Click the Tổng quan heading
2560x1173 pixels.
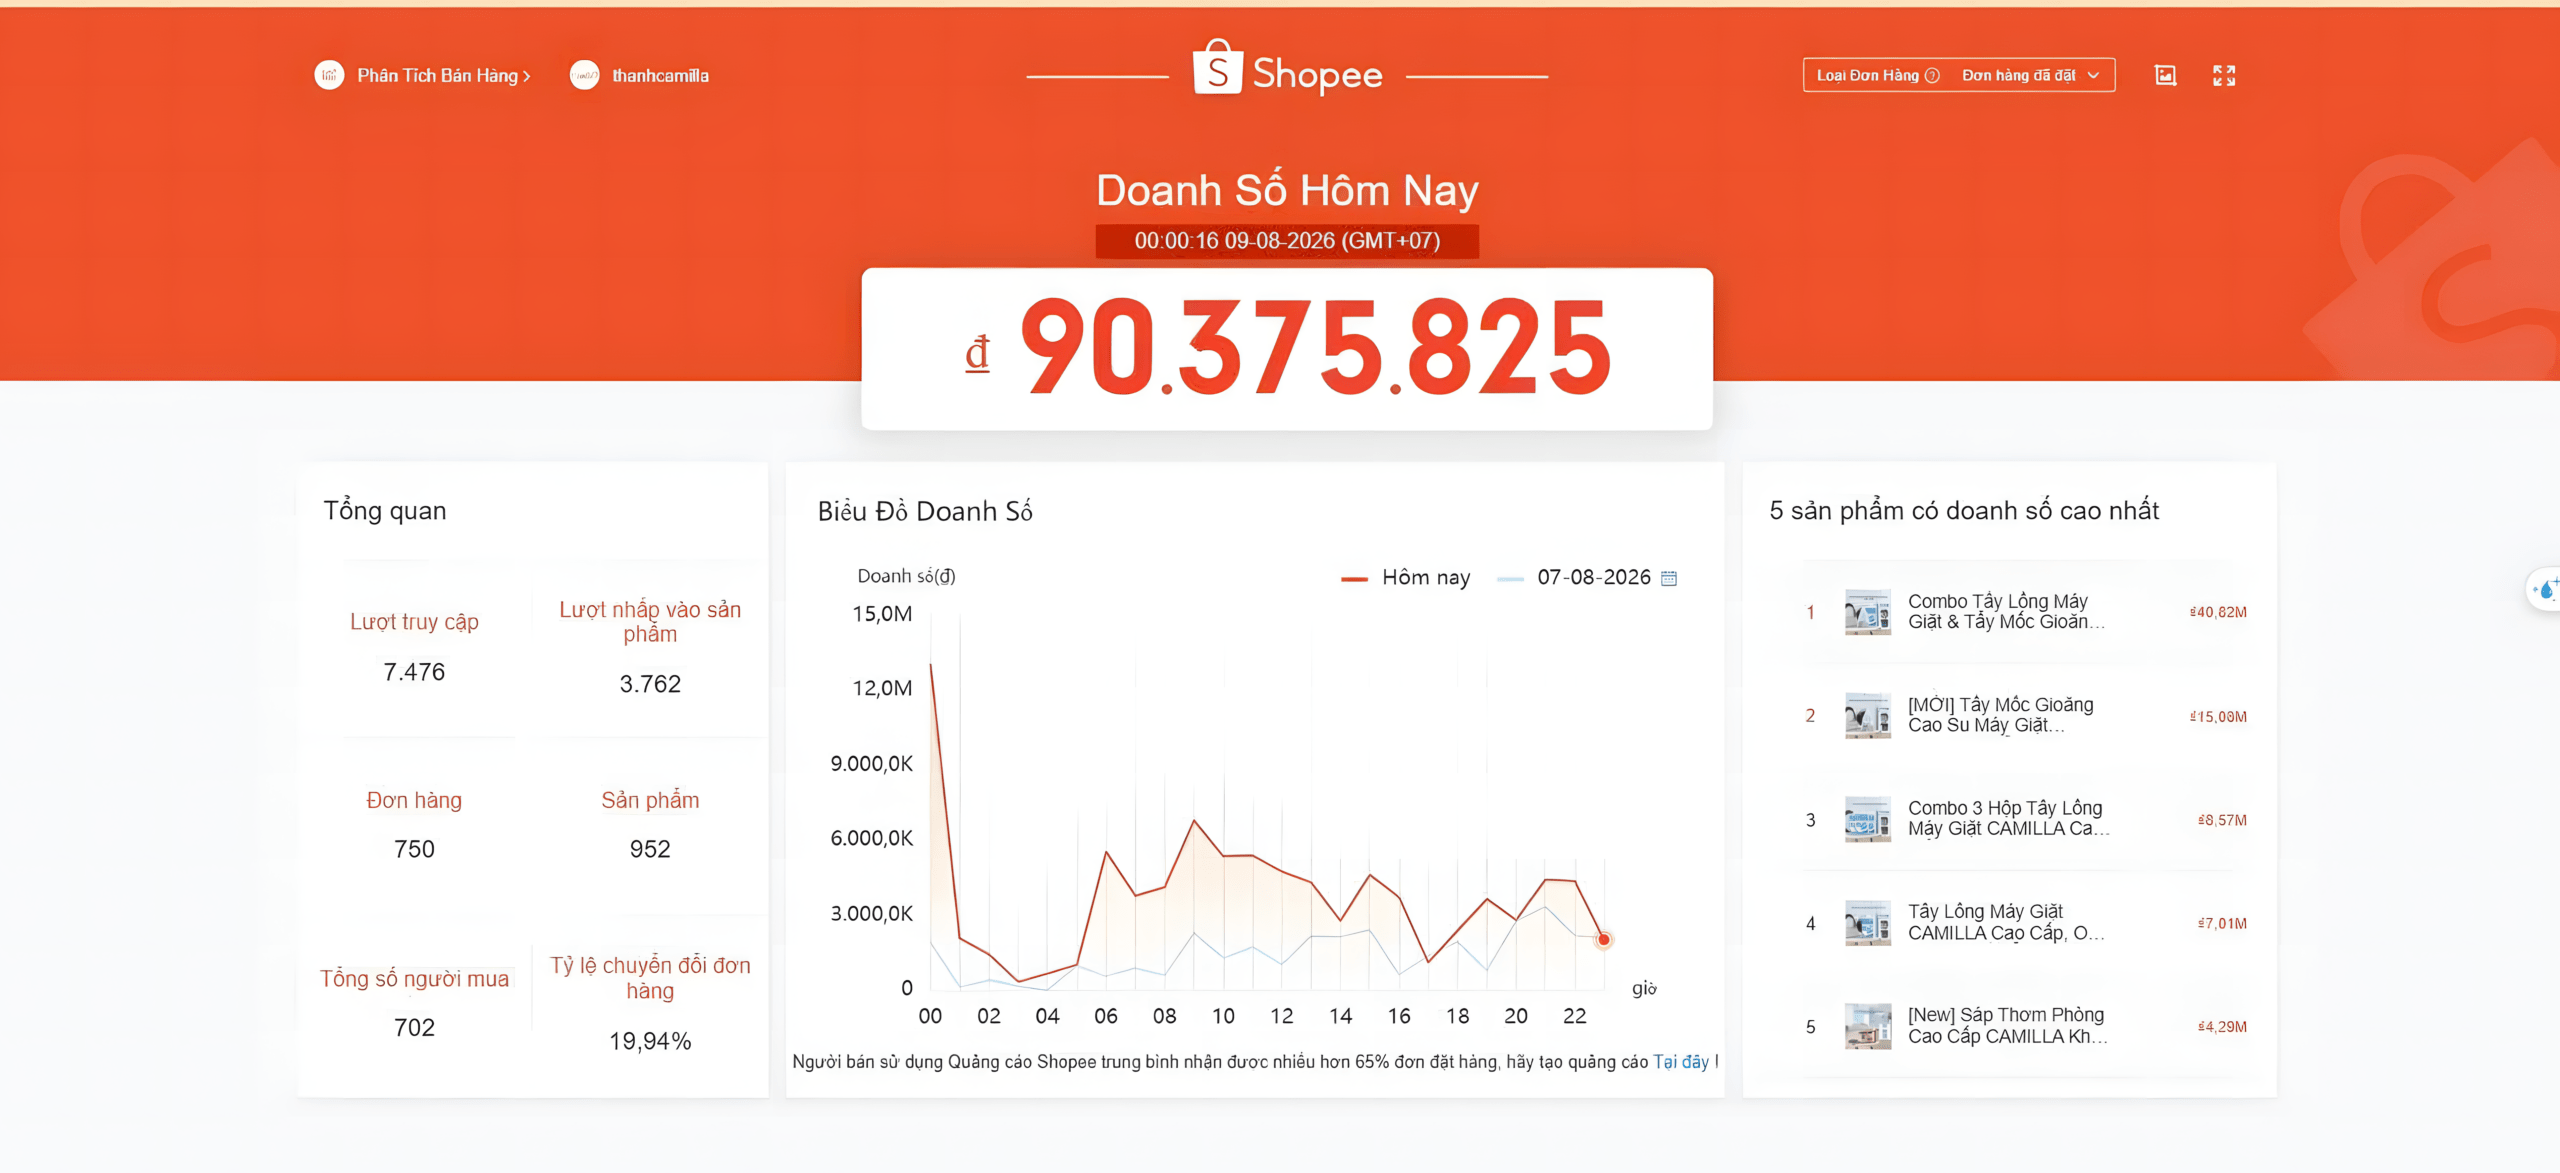(x=385, y=511)
